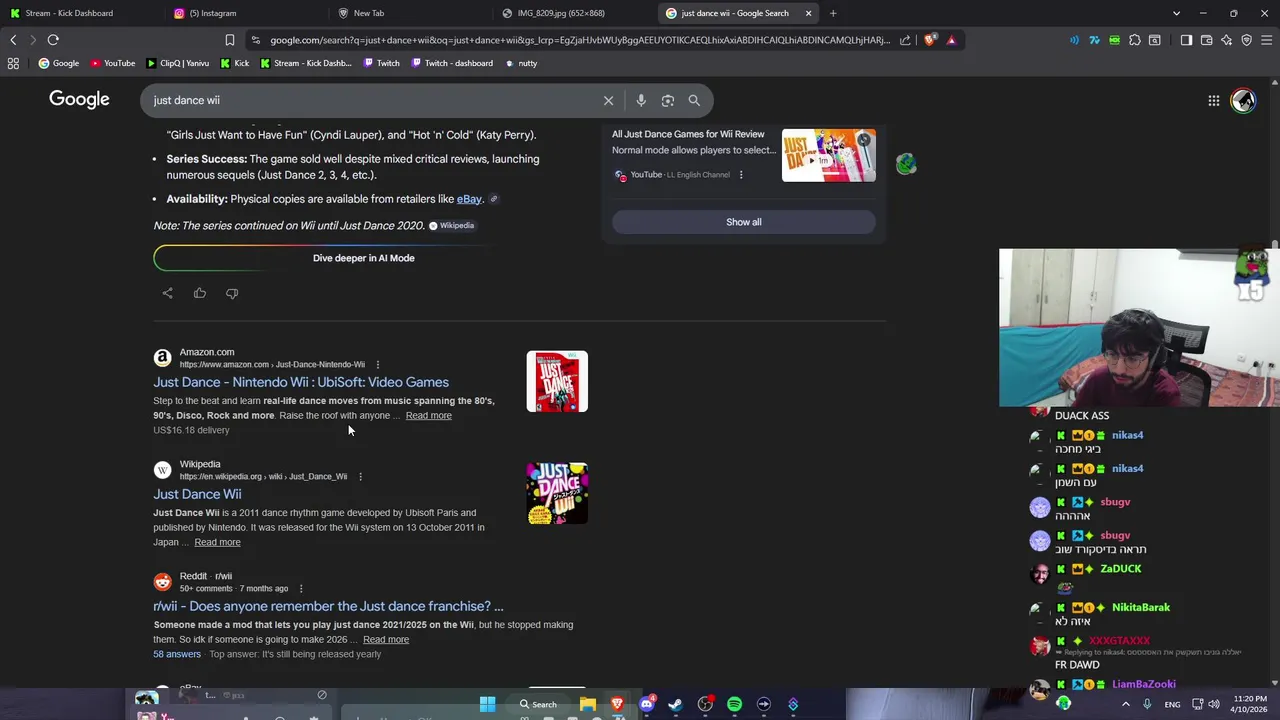Open more options for Reddit result
The width and height of the screenshot is (1280, 720).
click(x=300, y=588)
